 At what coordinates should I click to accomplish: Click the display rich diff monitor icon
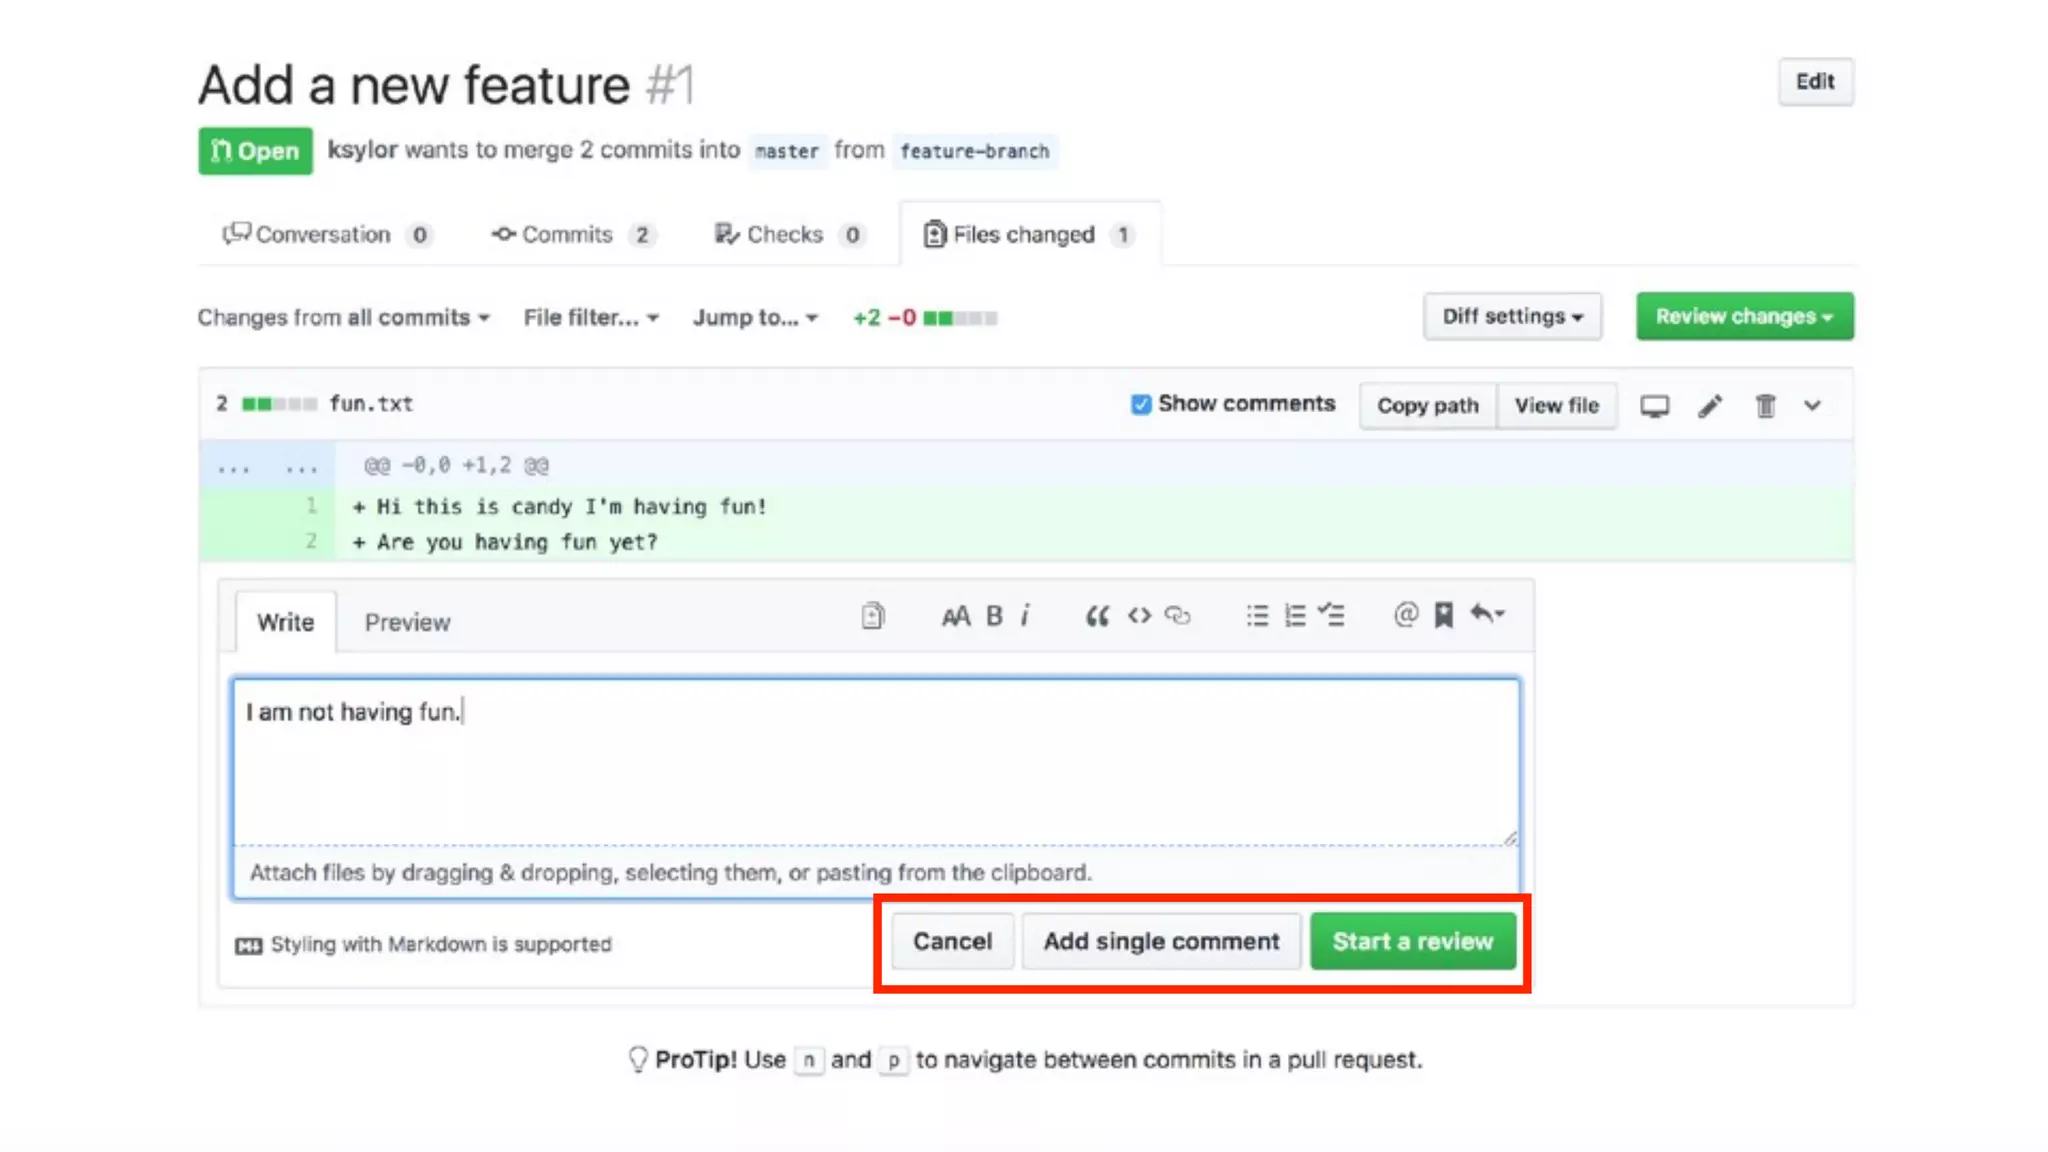click(1654, 406)
